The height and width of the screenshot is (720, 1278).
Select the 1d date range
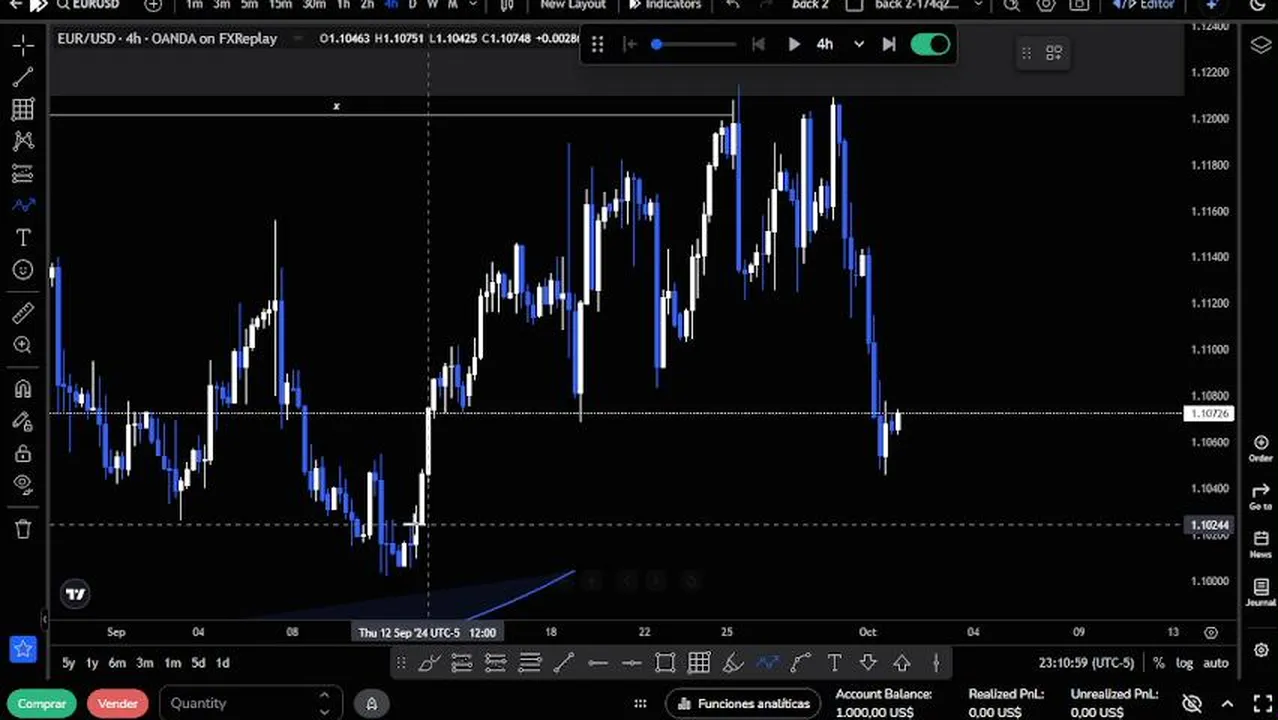pyautogui.click(x=222, y=662)
